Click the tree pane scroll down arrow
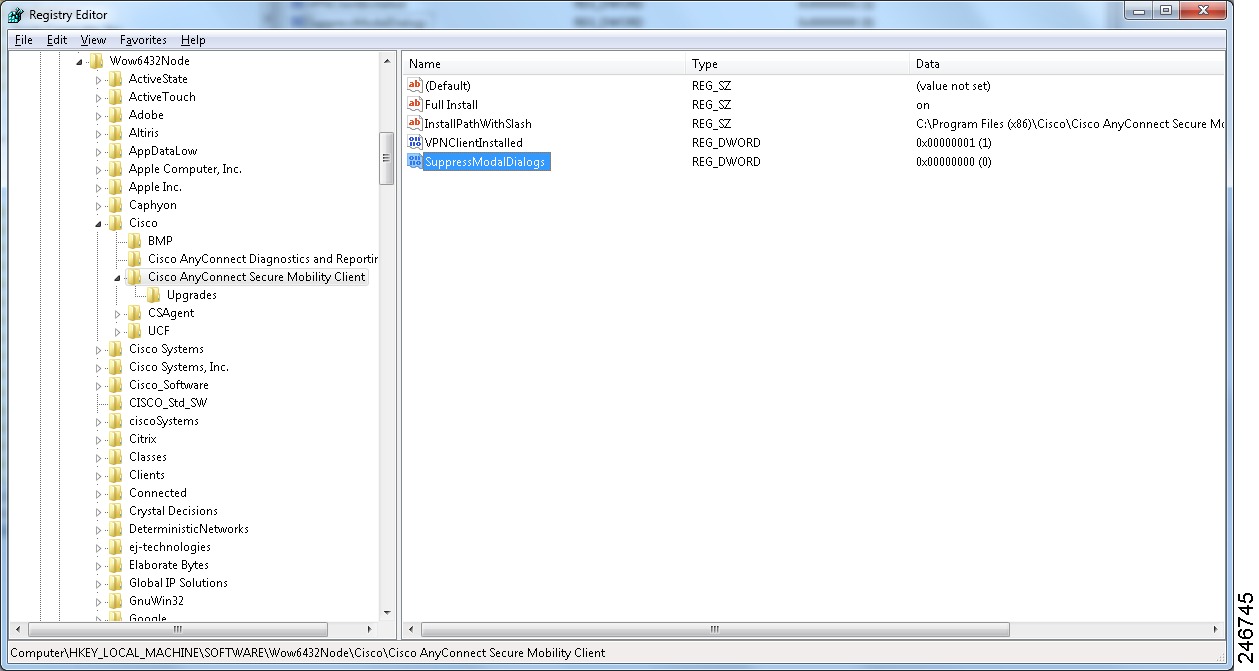Screen dimensions: 1259x671 pyautogui.click(x=387, y=612)
